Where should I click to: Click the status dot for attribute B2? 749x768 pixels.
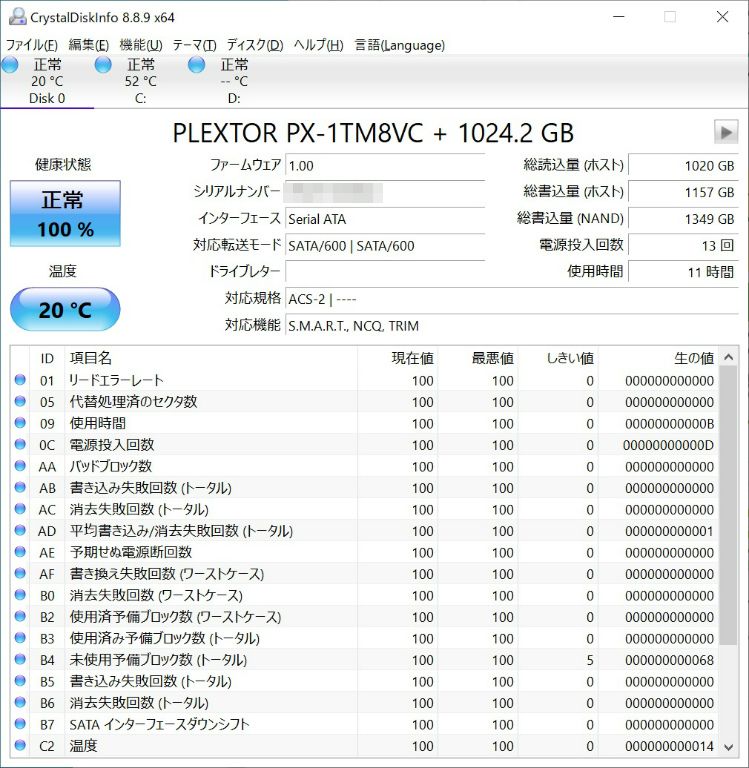coord(20,616)
